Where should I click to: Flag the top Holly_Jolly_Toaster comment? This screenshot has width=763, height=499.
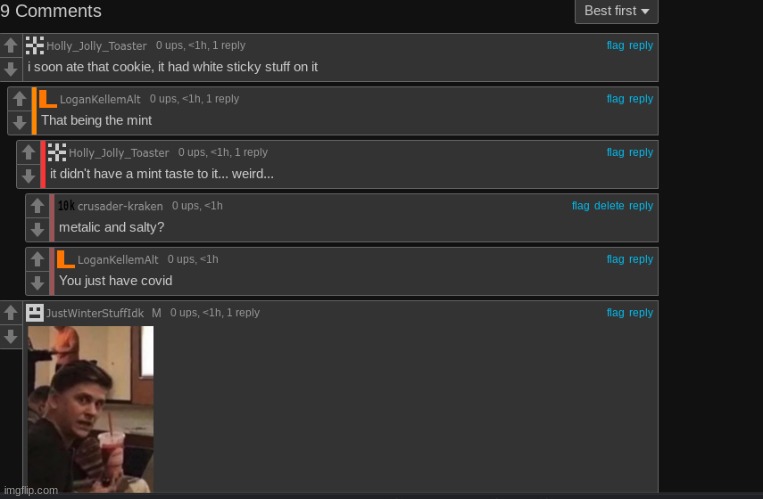615,45
